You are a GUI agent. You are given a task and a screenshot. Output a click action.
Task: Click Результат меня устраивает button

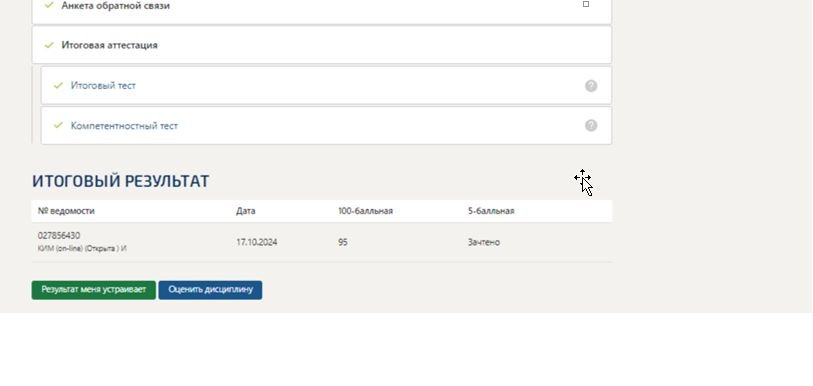tap(93, 290)
